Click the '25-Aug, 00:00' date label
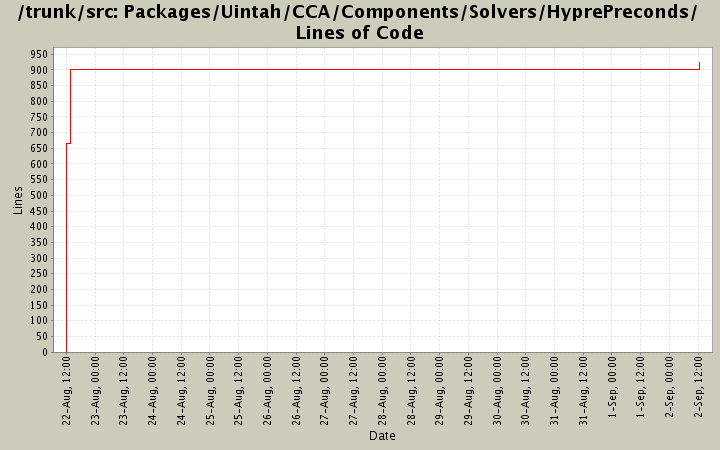The height and width of the screenshot is (450, 720). click(x=210, y=390)
